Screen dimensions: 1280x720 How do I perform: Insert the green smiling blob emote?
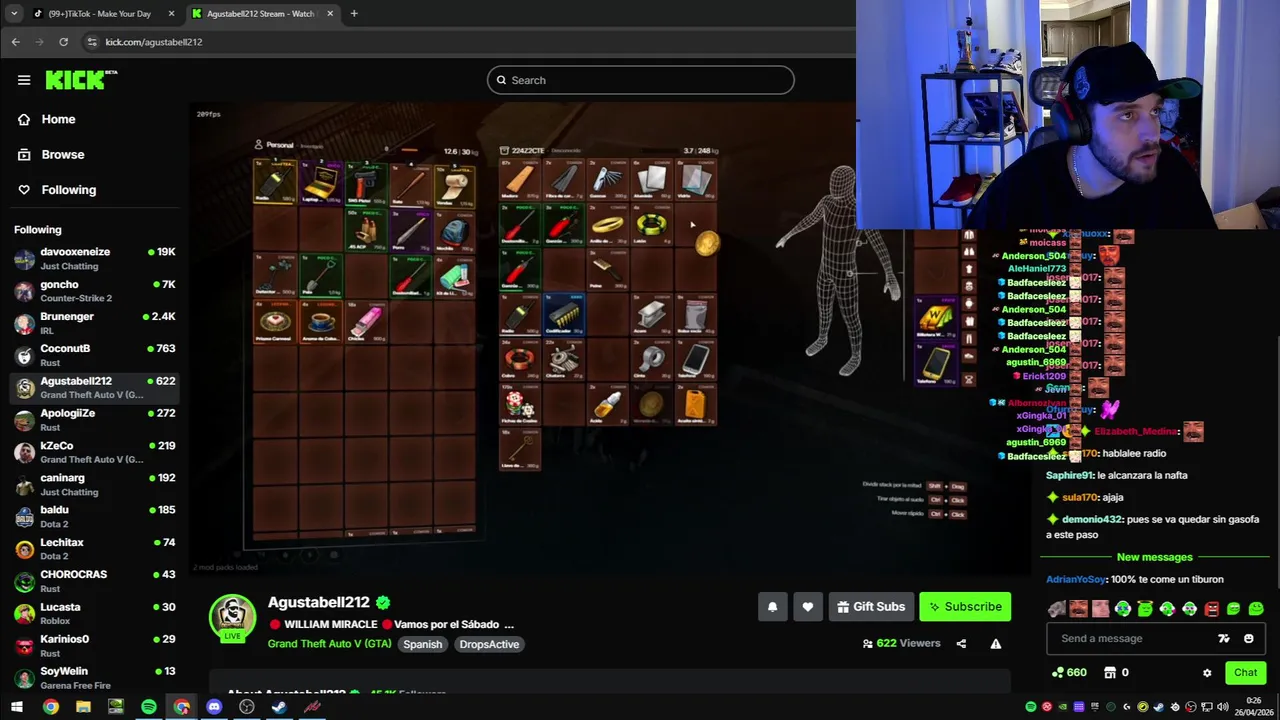coord(1255,609)
